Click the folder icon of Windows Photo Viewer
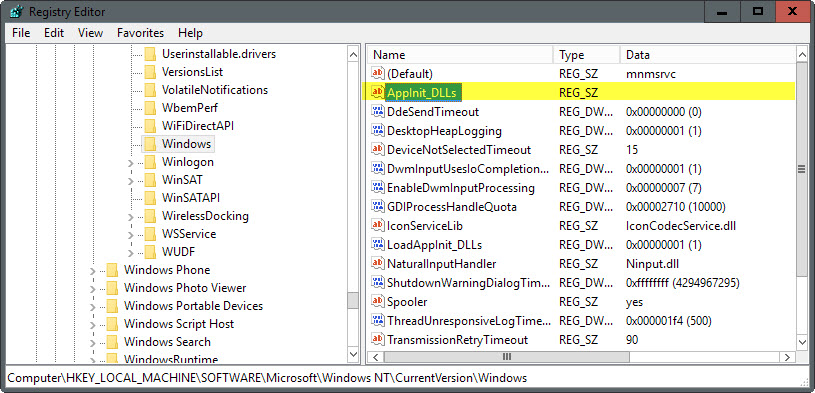 [x=112, y=287]
